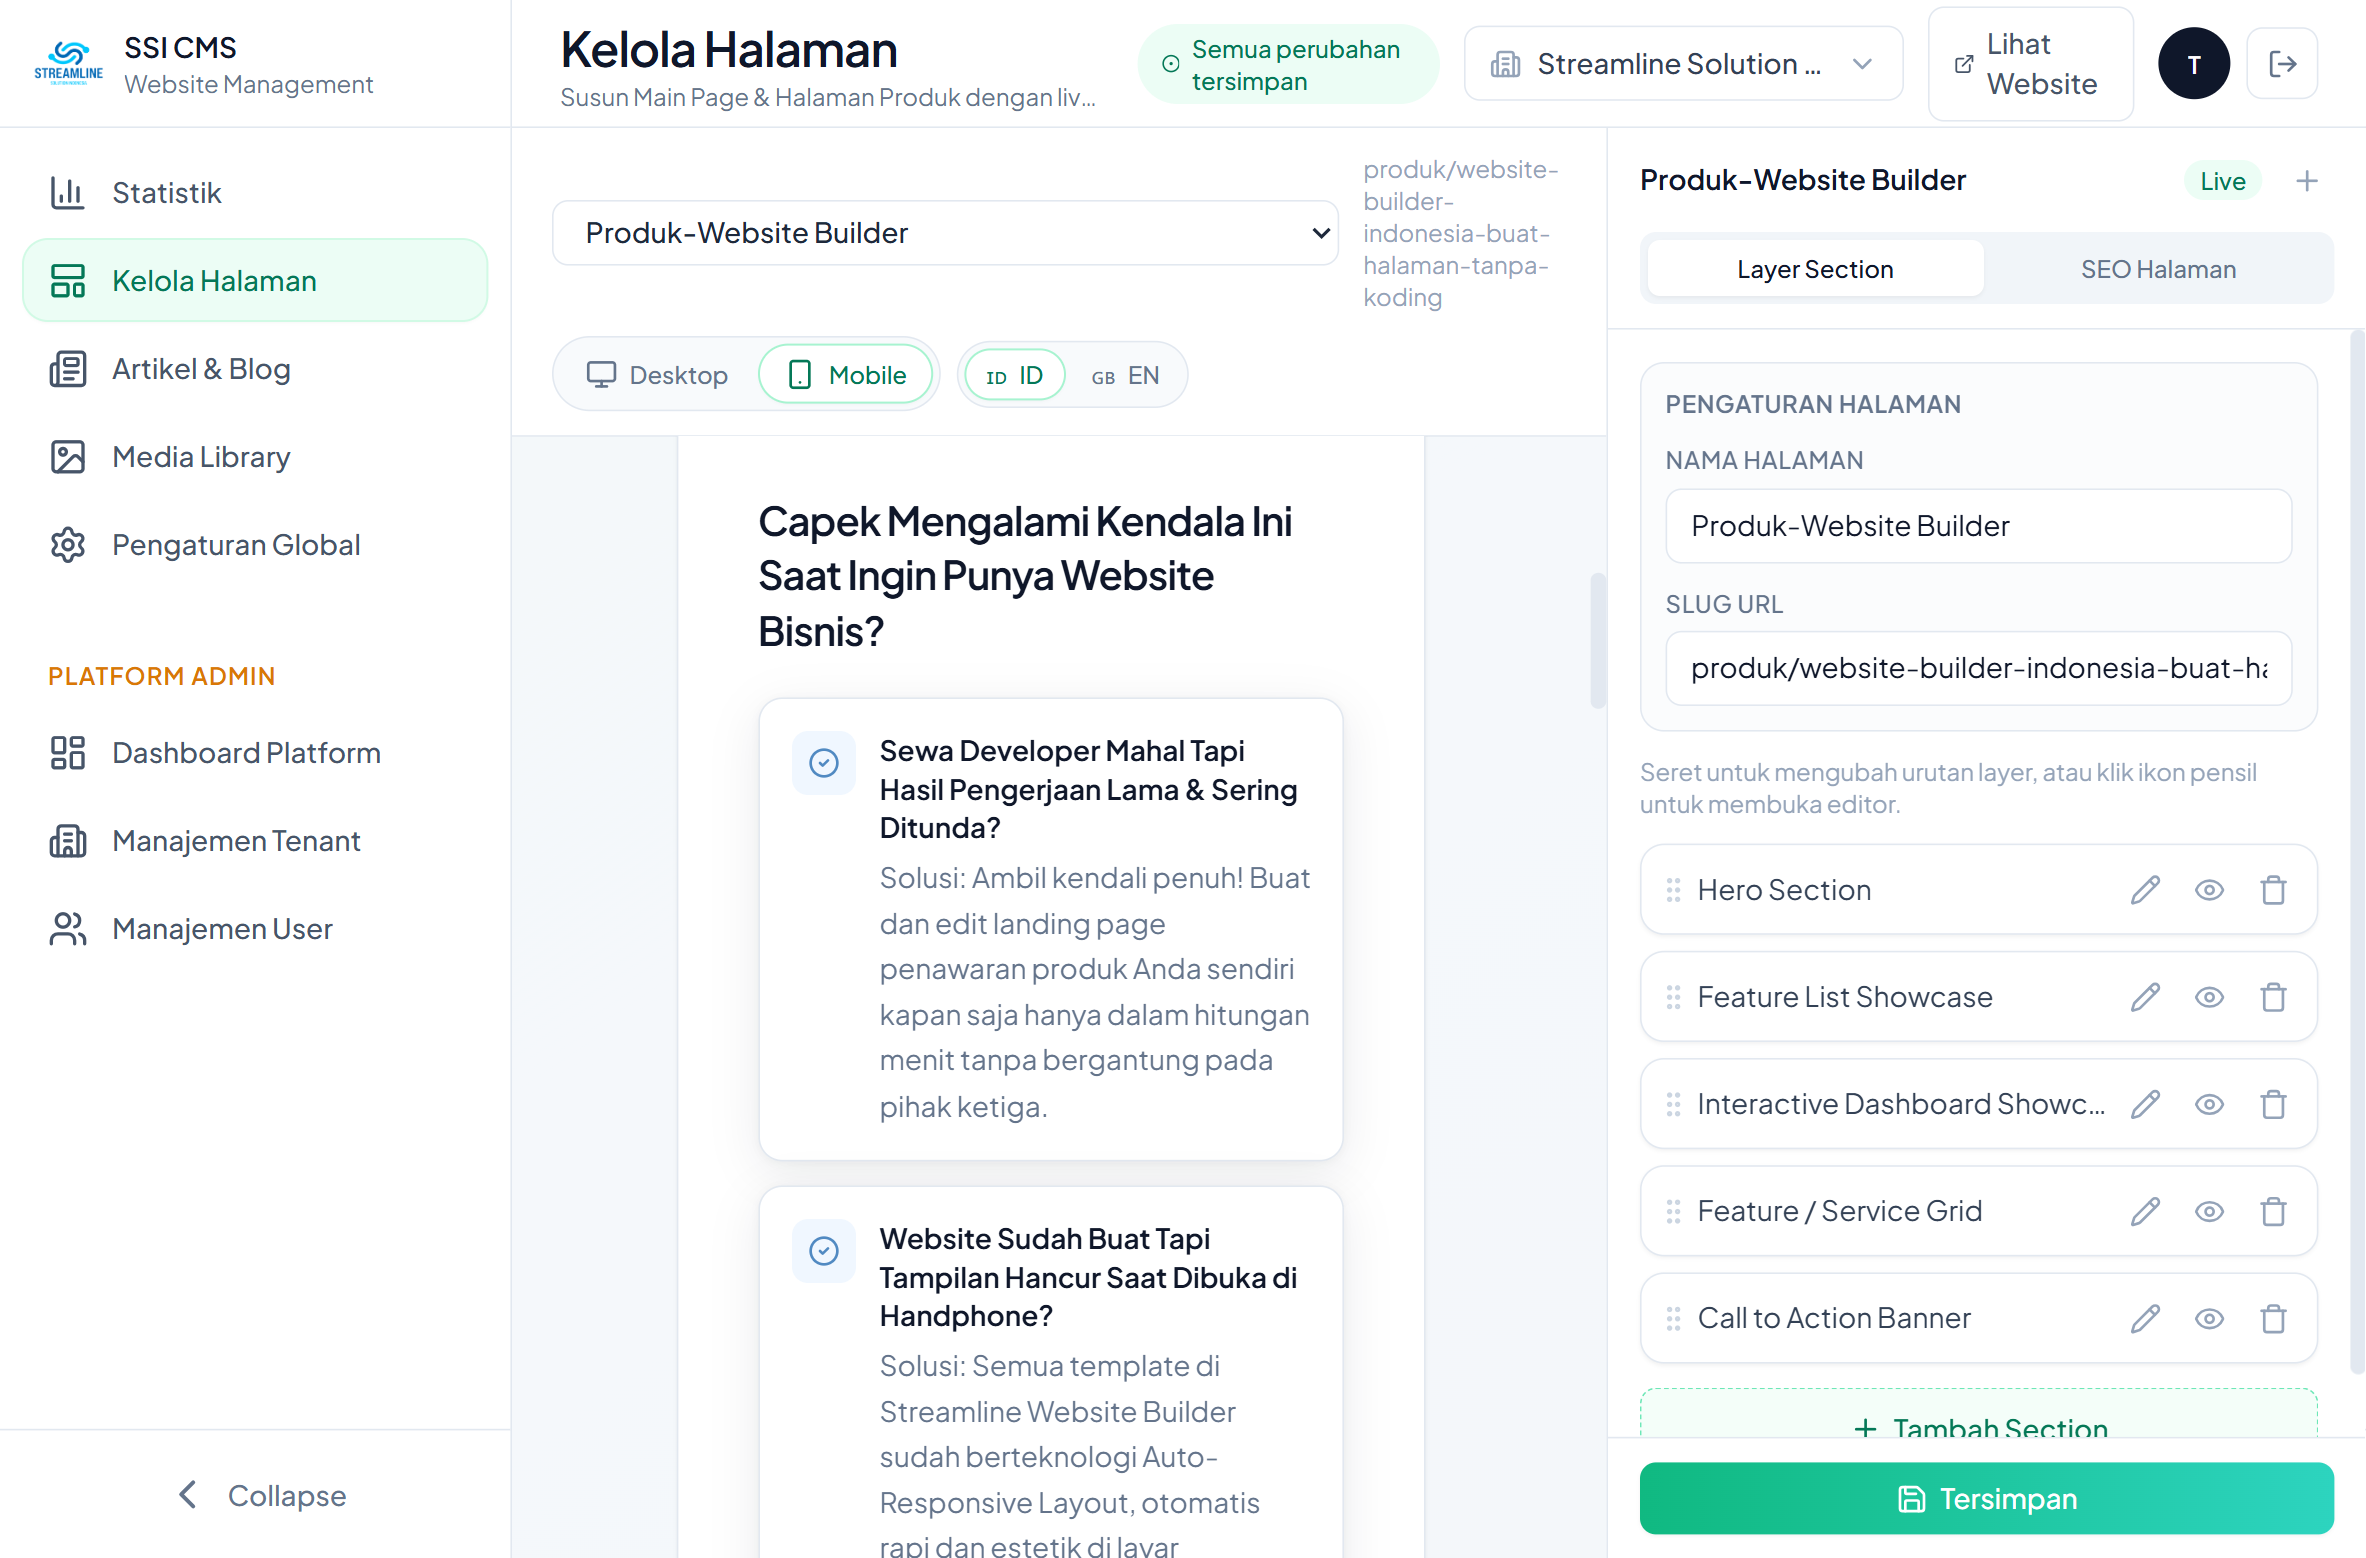Delete Interactive Dashboard Showcase layer

tap(2273, 1104)
